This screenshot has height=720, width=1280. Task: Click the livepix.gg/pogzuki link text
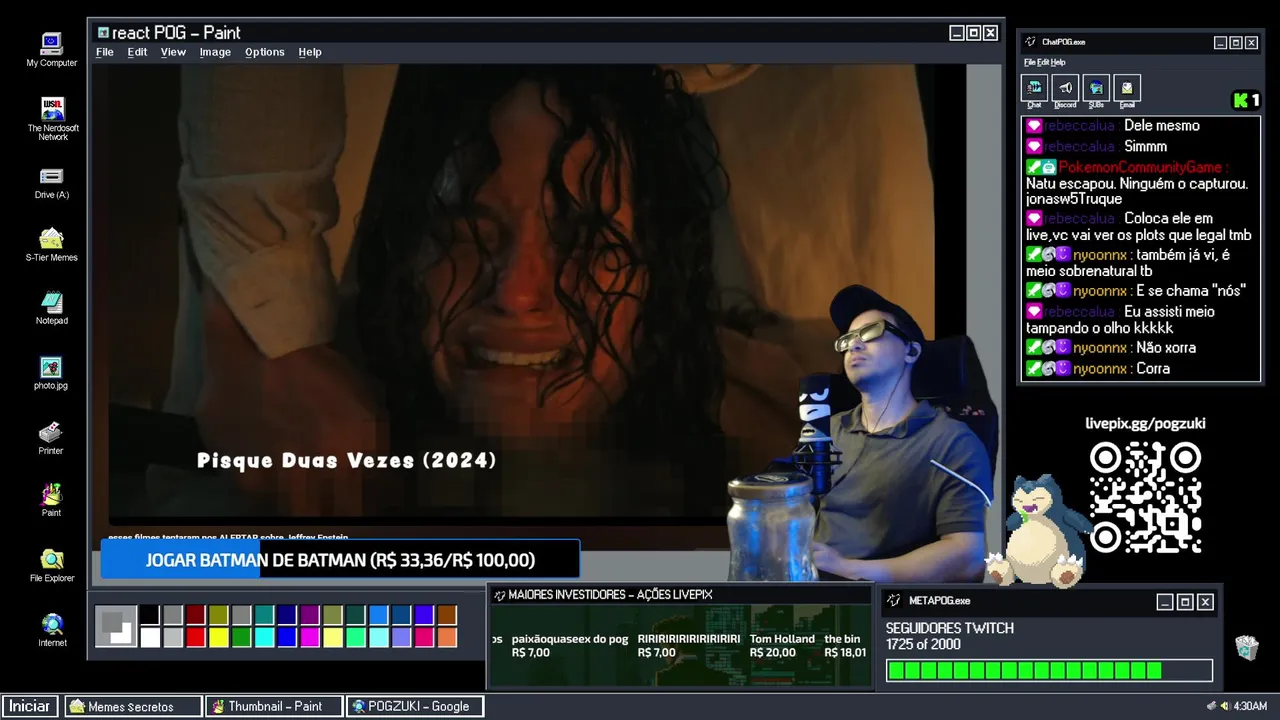tap(1145, 423)
